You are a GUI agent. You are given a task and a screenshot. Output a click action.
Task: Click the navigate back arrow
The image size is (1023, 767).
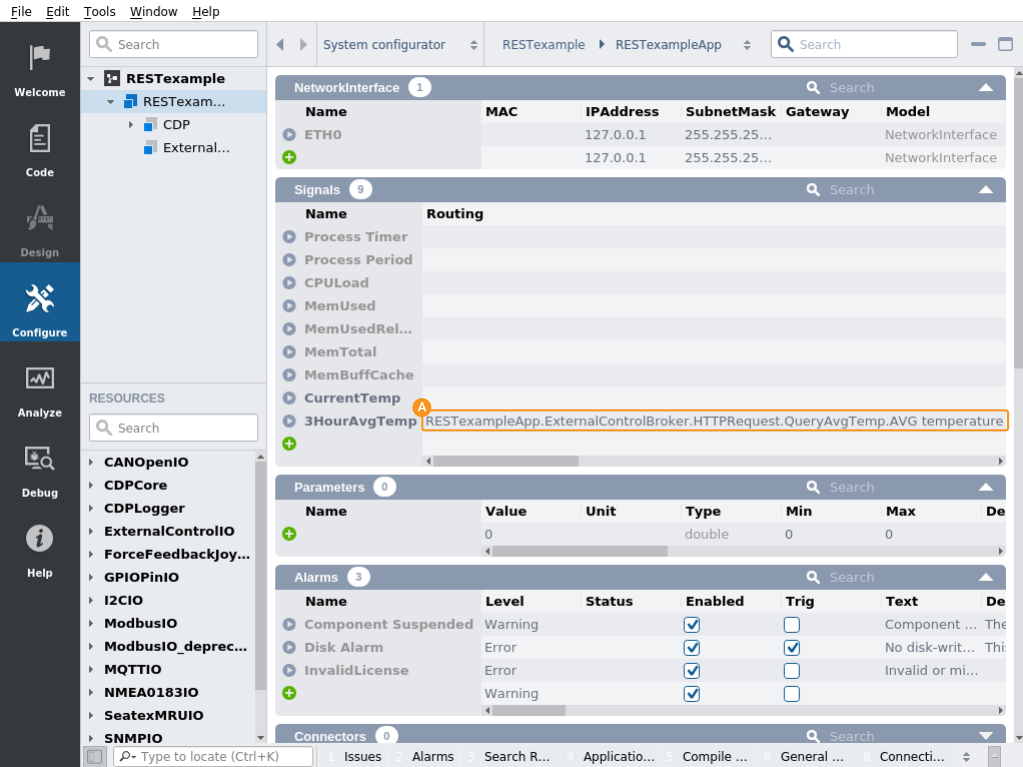[x=280, y=45]
